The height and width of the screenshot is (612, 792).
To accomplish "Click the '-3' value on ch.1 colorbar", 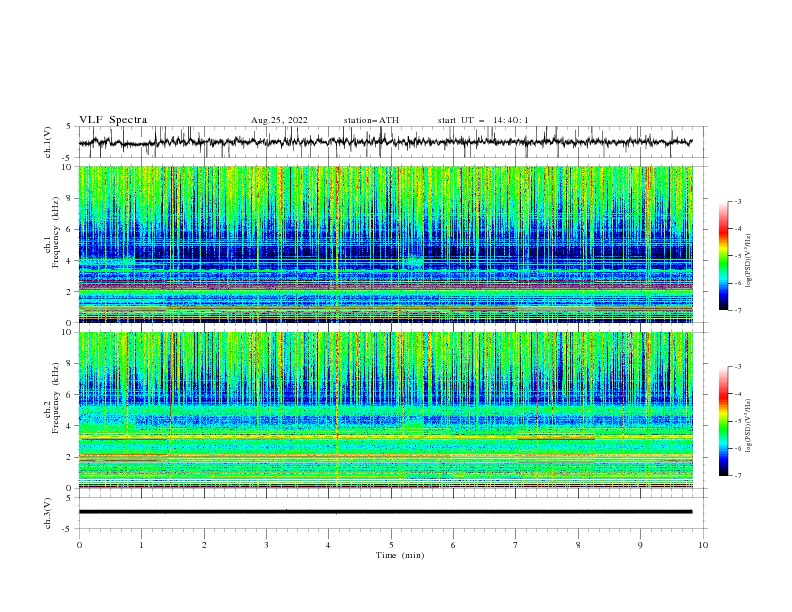I will tap(737, 201).
